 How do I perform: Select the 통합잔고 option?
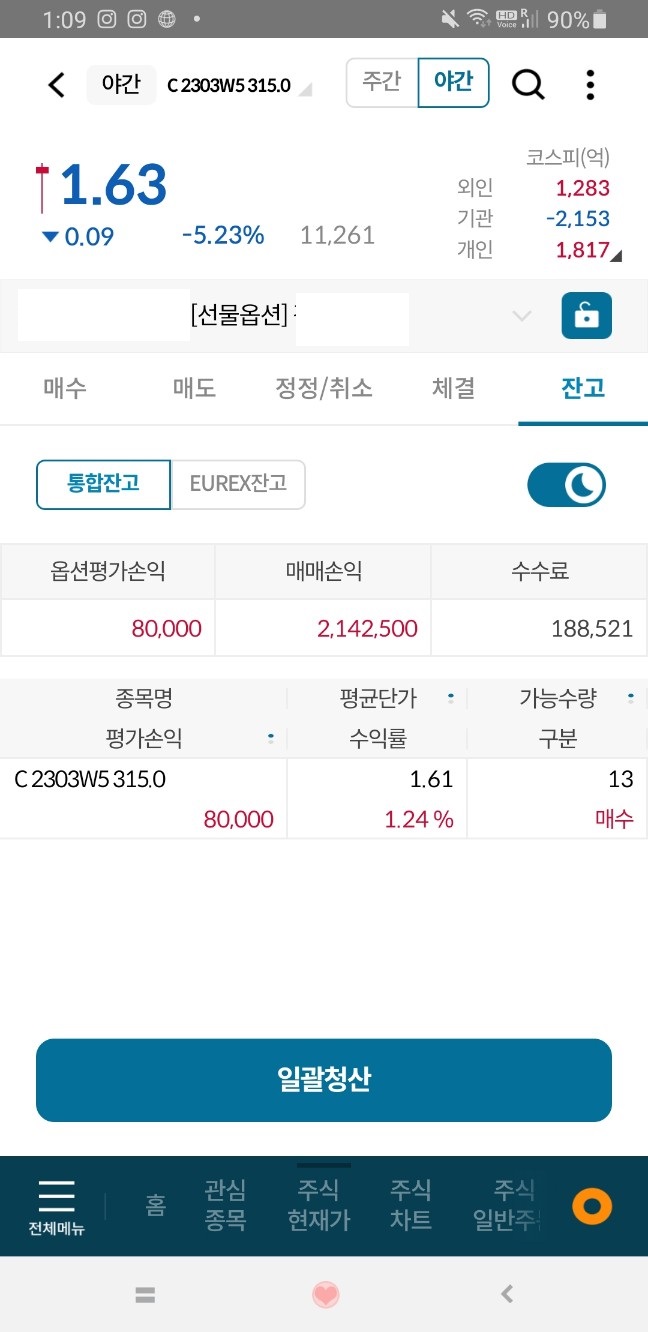[x=104, y=485]
